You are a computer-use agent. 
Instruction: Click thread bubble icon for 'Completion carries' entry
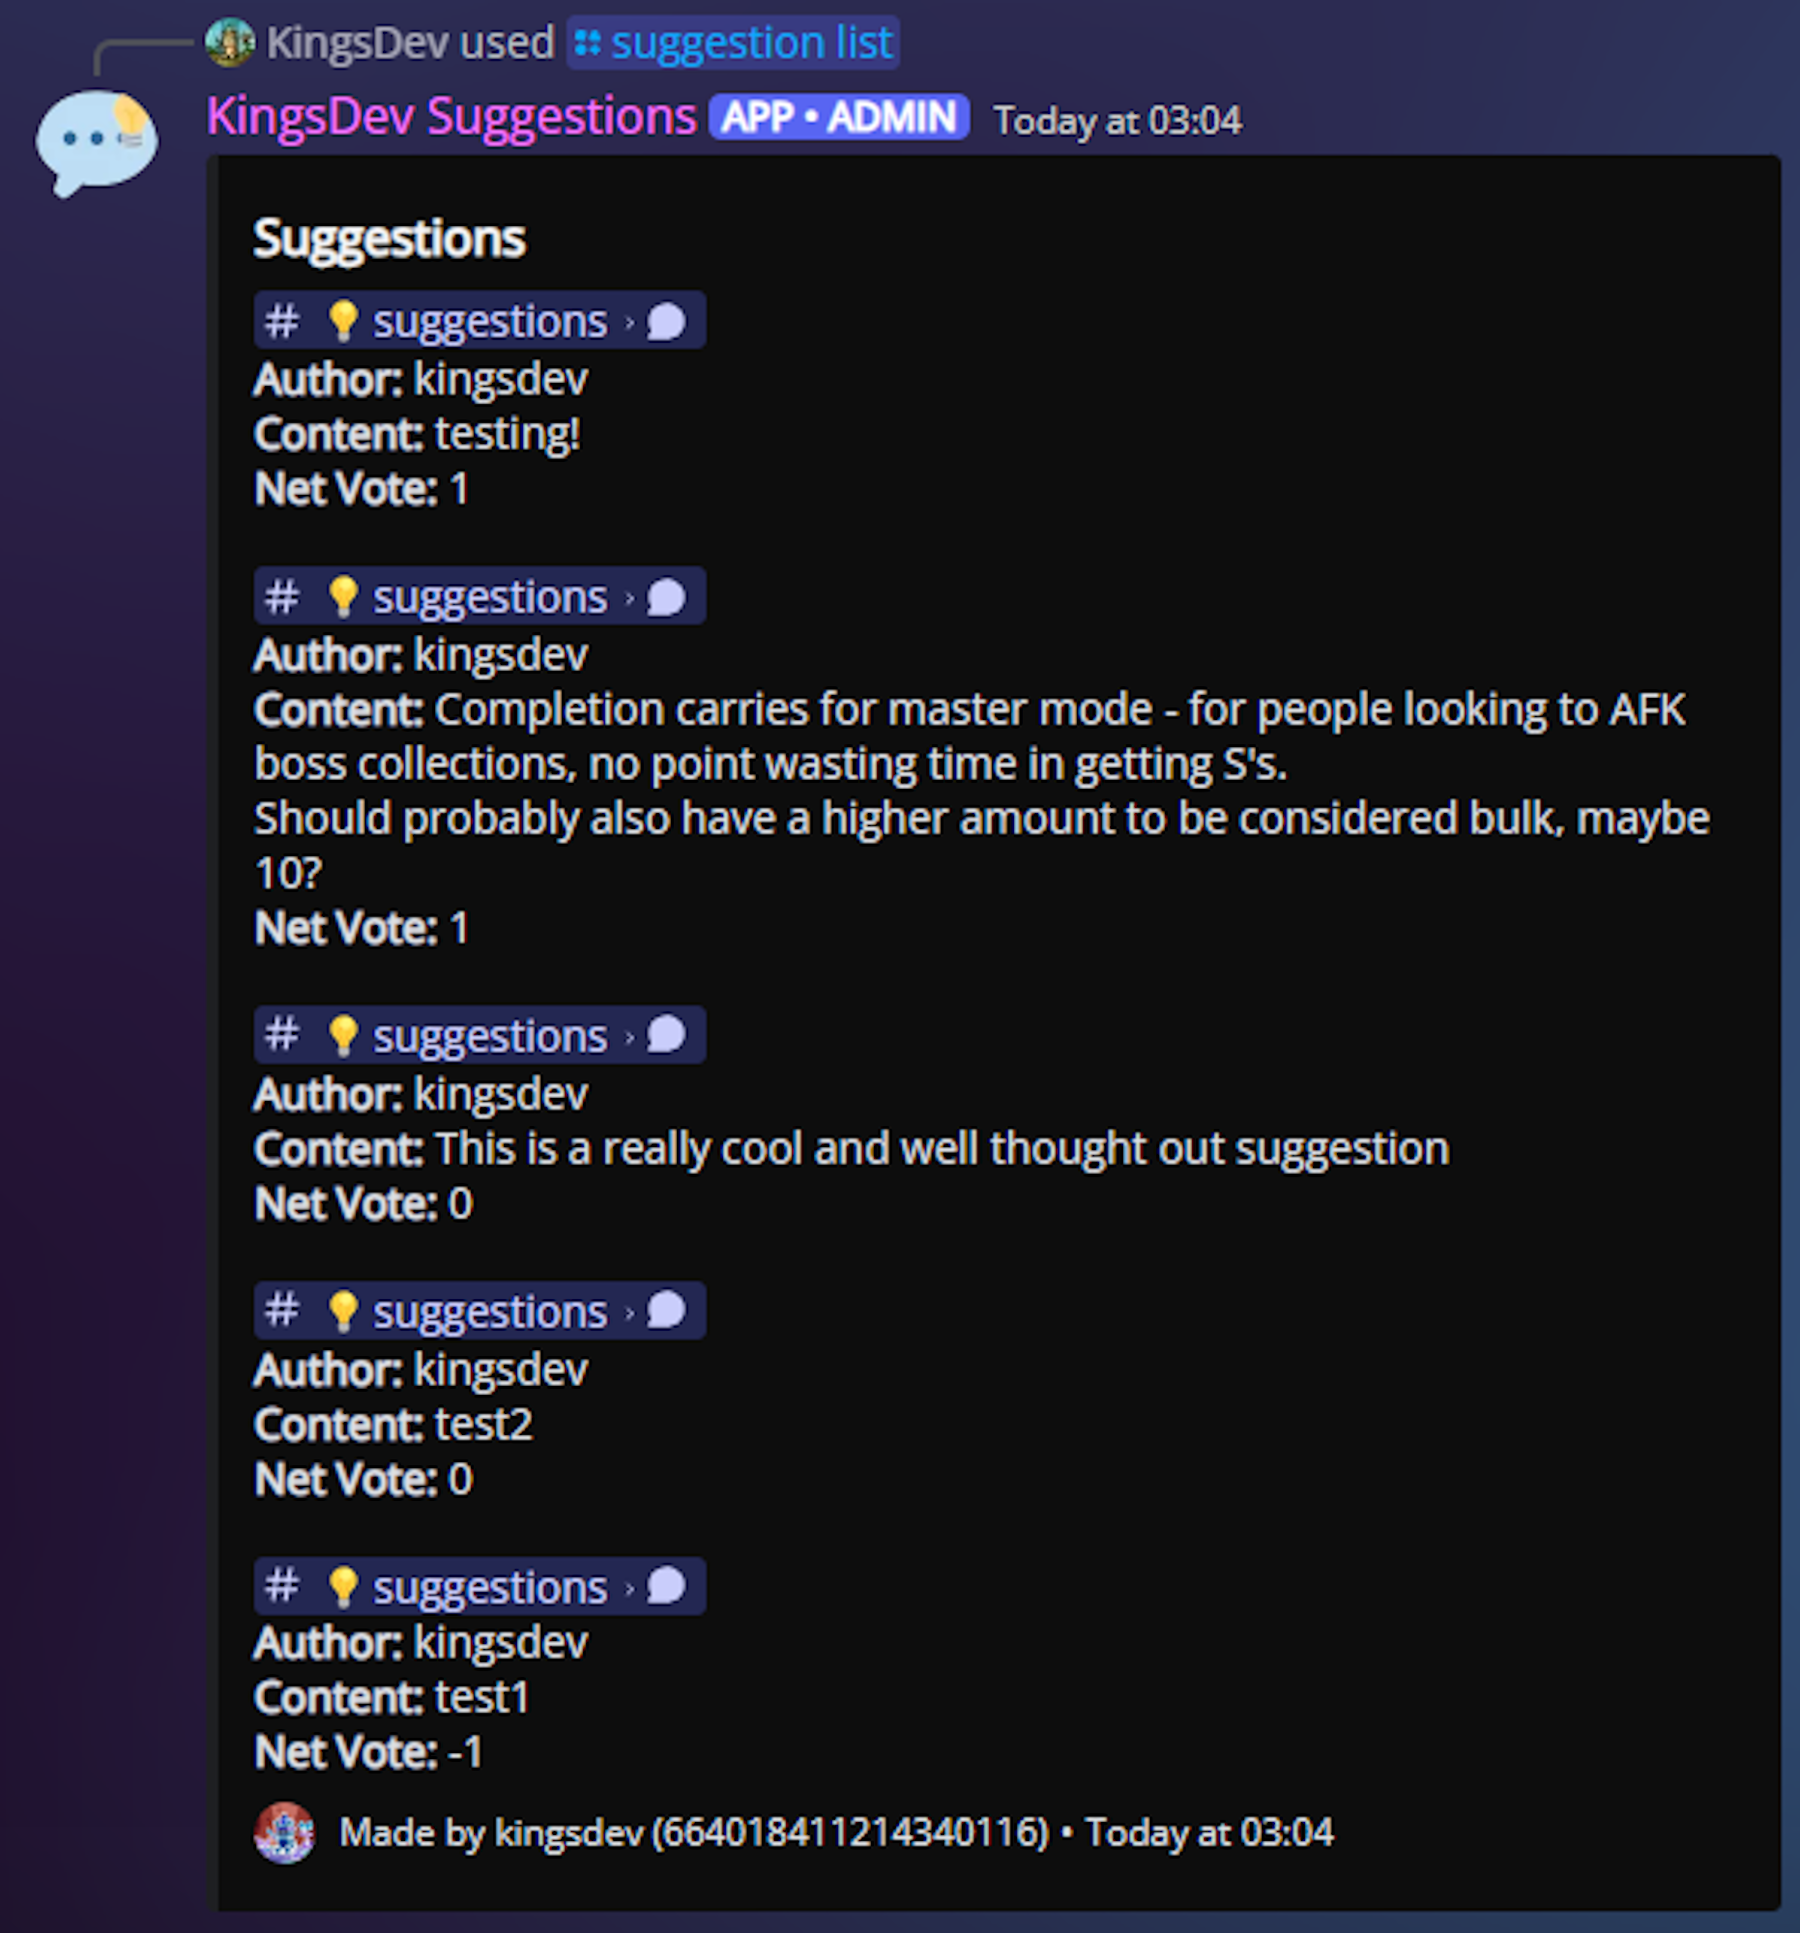click(x=667, y=598)
